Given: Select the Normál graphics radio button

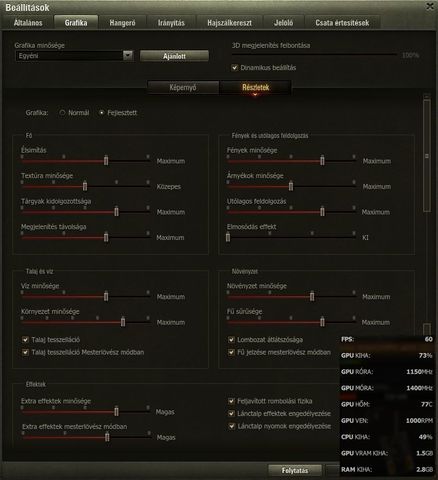Looking at the screenshot, I should click(x=62, y=113).
